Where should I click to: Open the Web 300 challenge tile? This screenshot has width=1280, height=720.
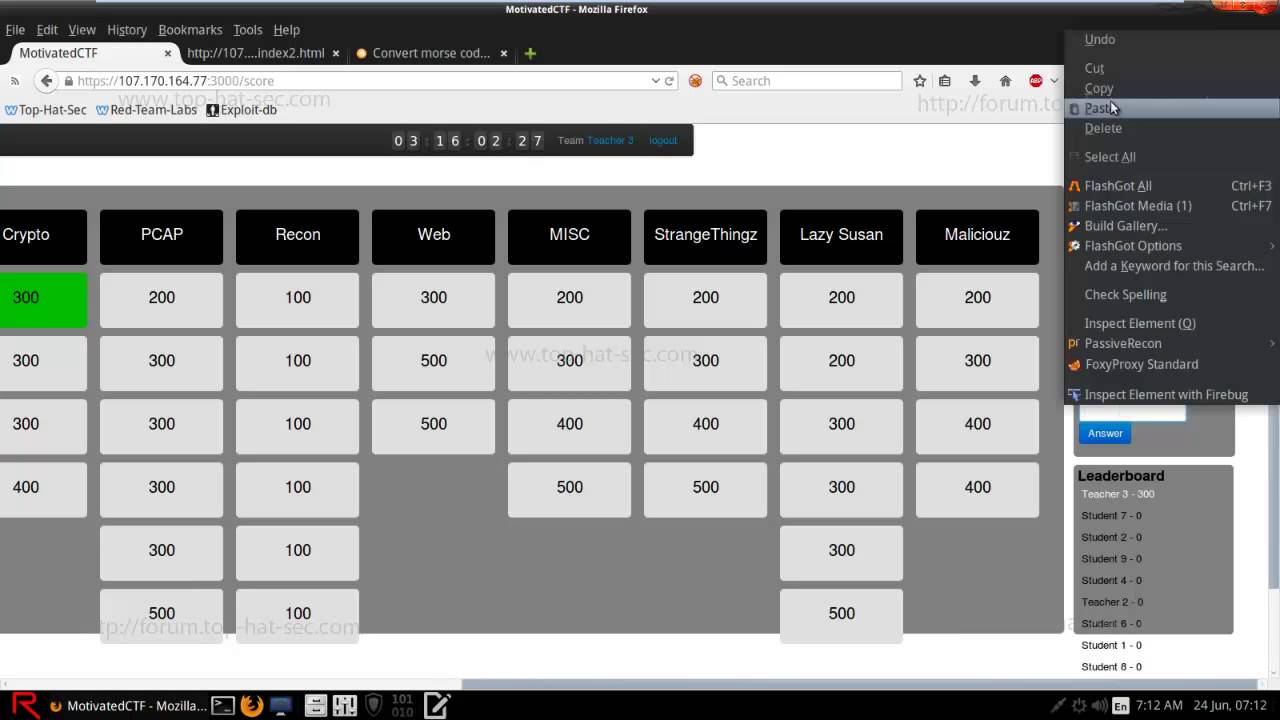point(433,298)
